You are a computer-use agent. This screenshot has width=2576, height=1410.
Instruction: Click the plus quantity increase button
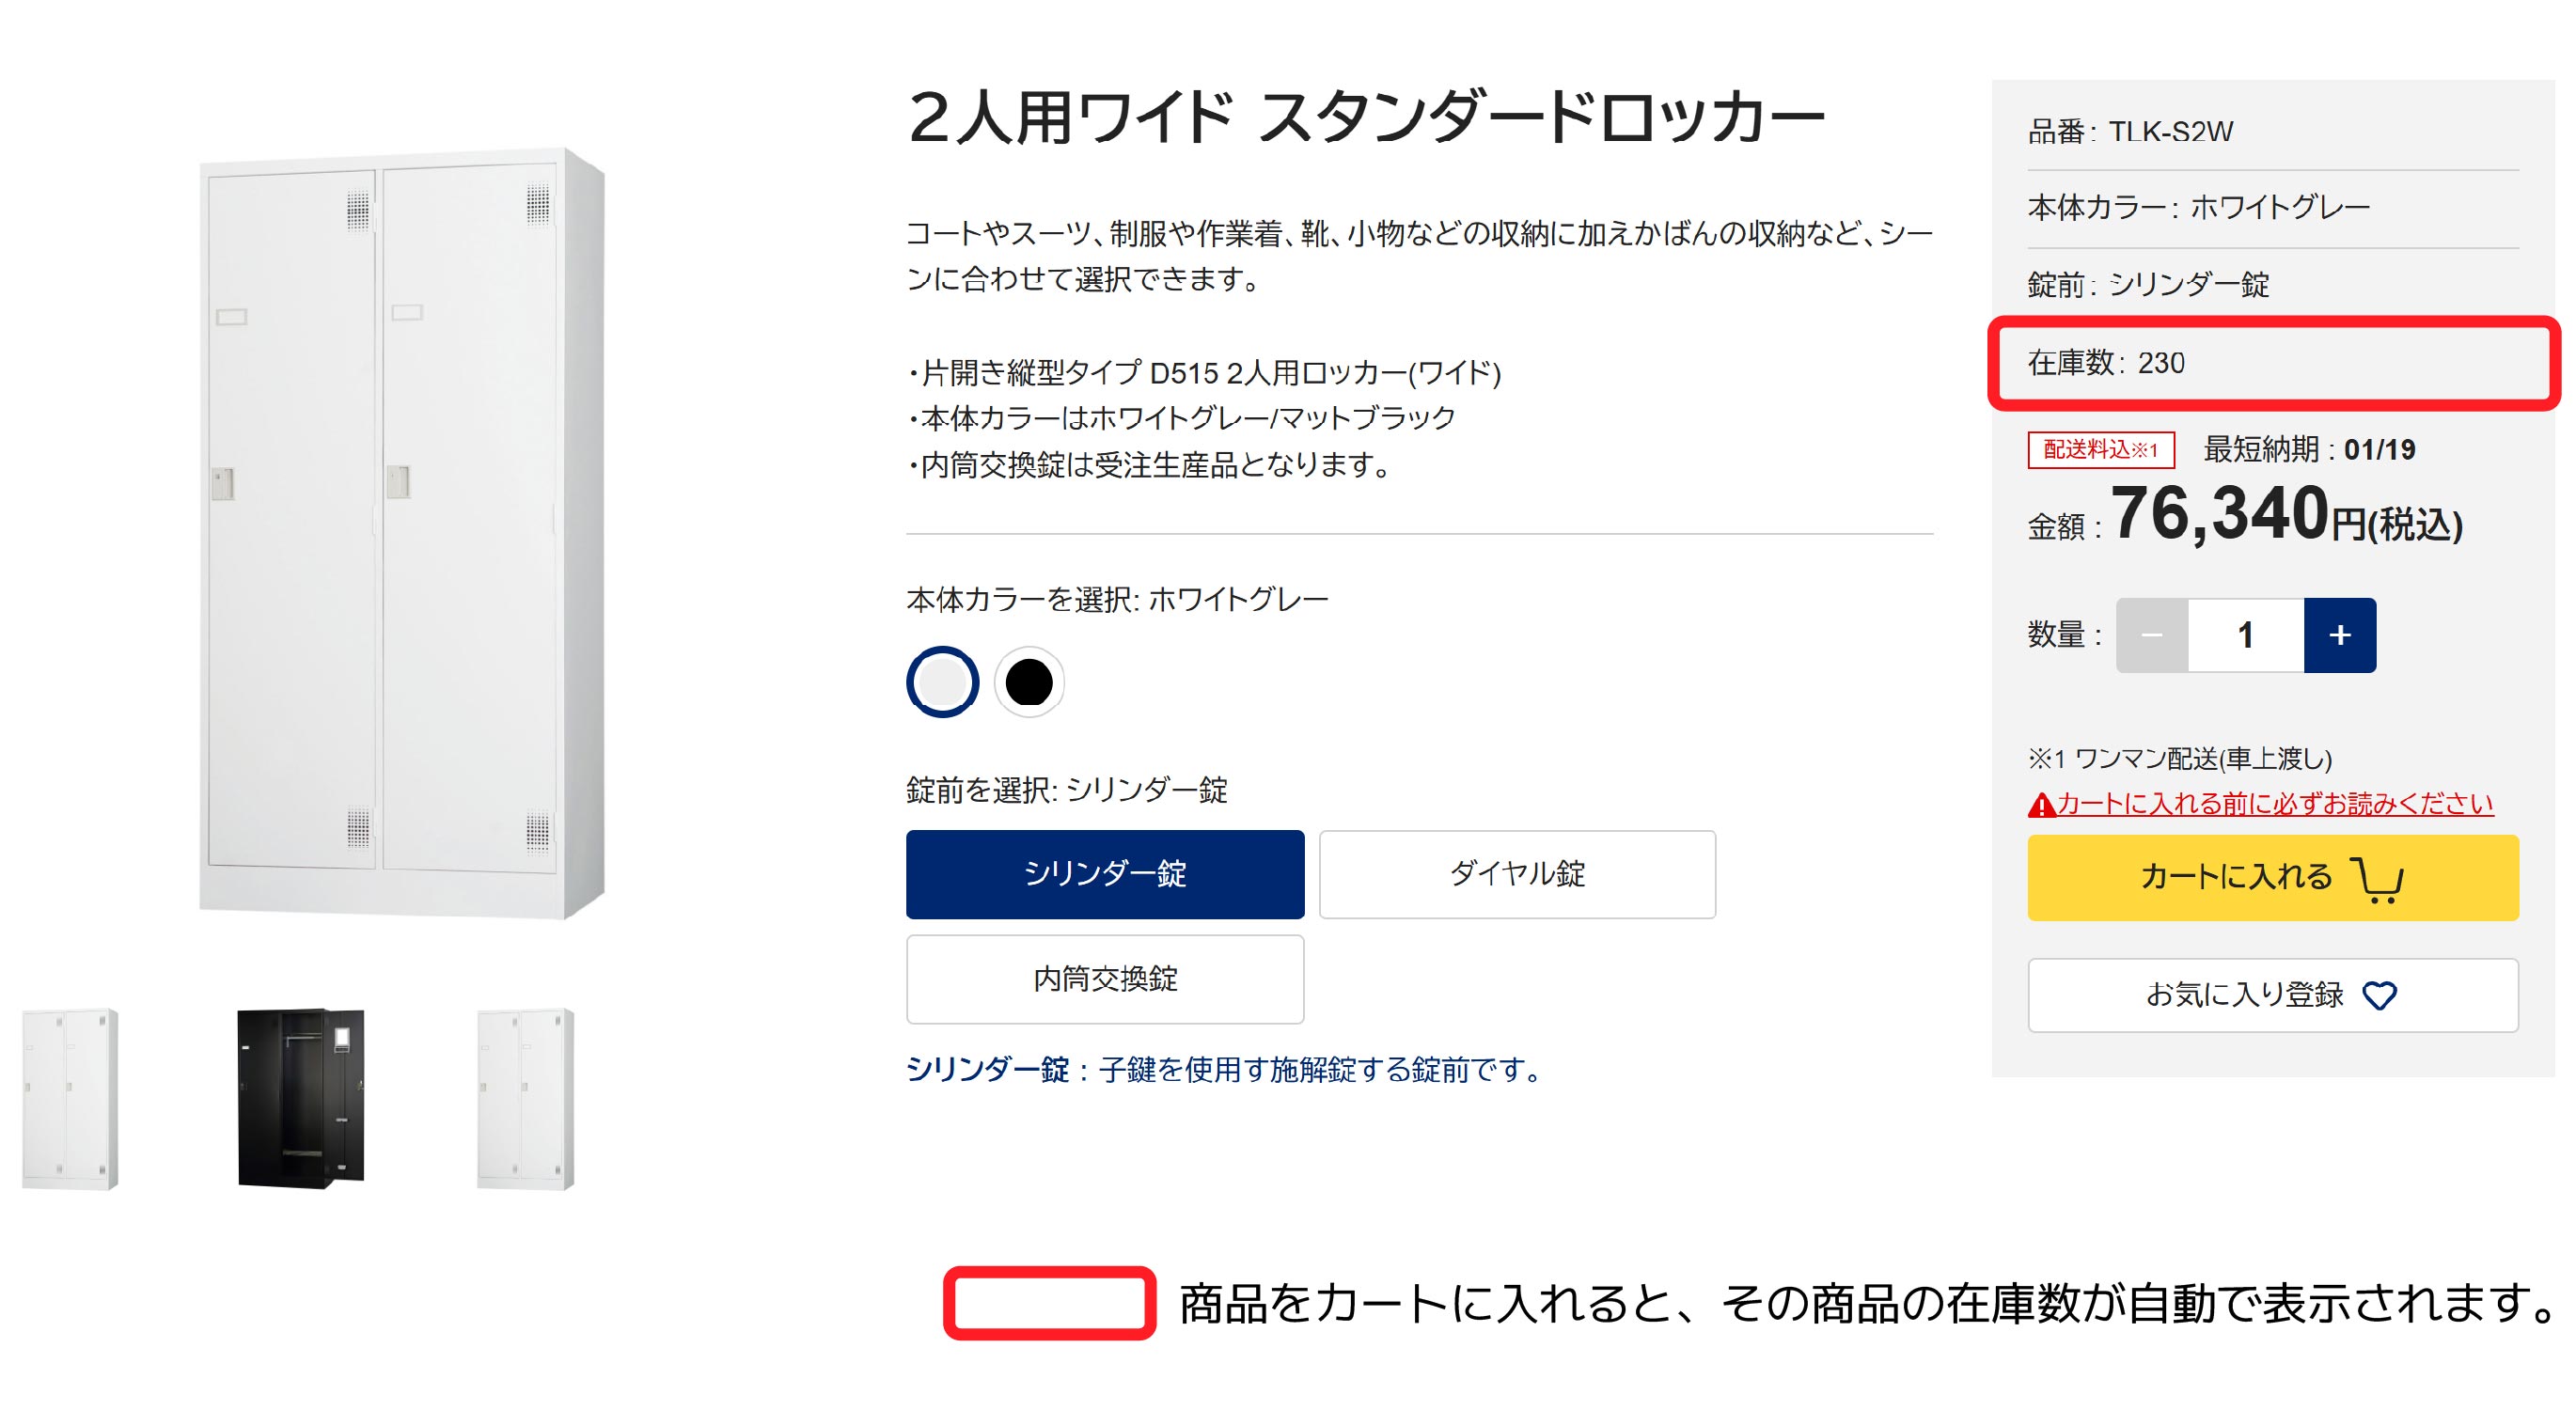(2339, 635)
